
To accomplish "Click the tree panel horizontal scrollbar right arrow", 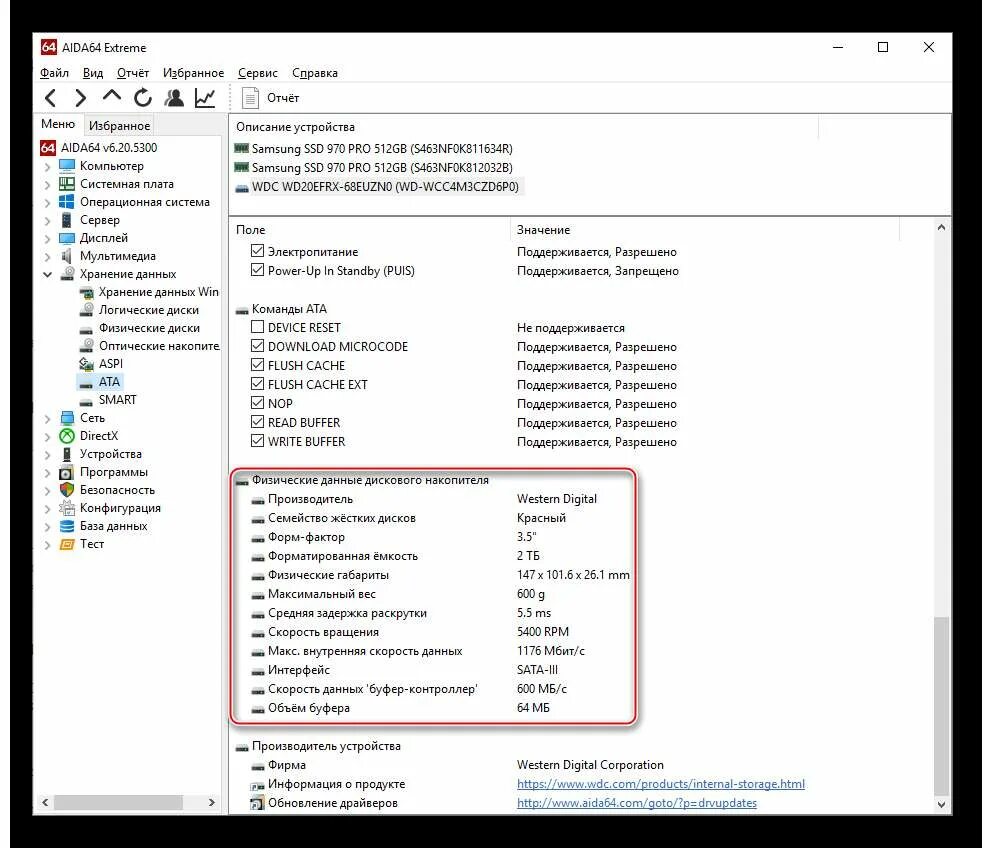I will (212, 802).
